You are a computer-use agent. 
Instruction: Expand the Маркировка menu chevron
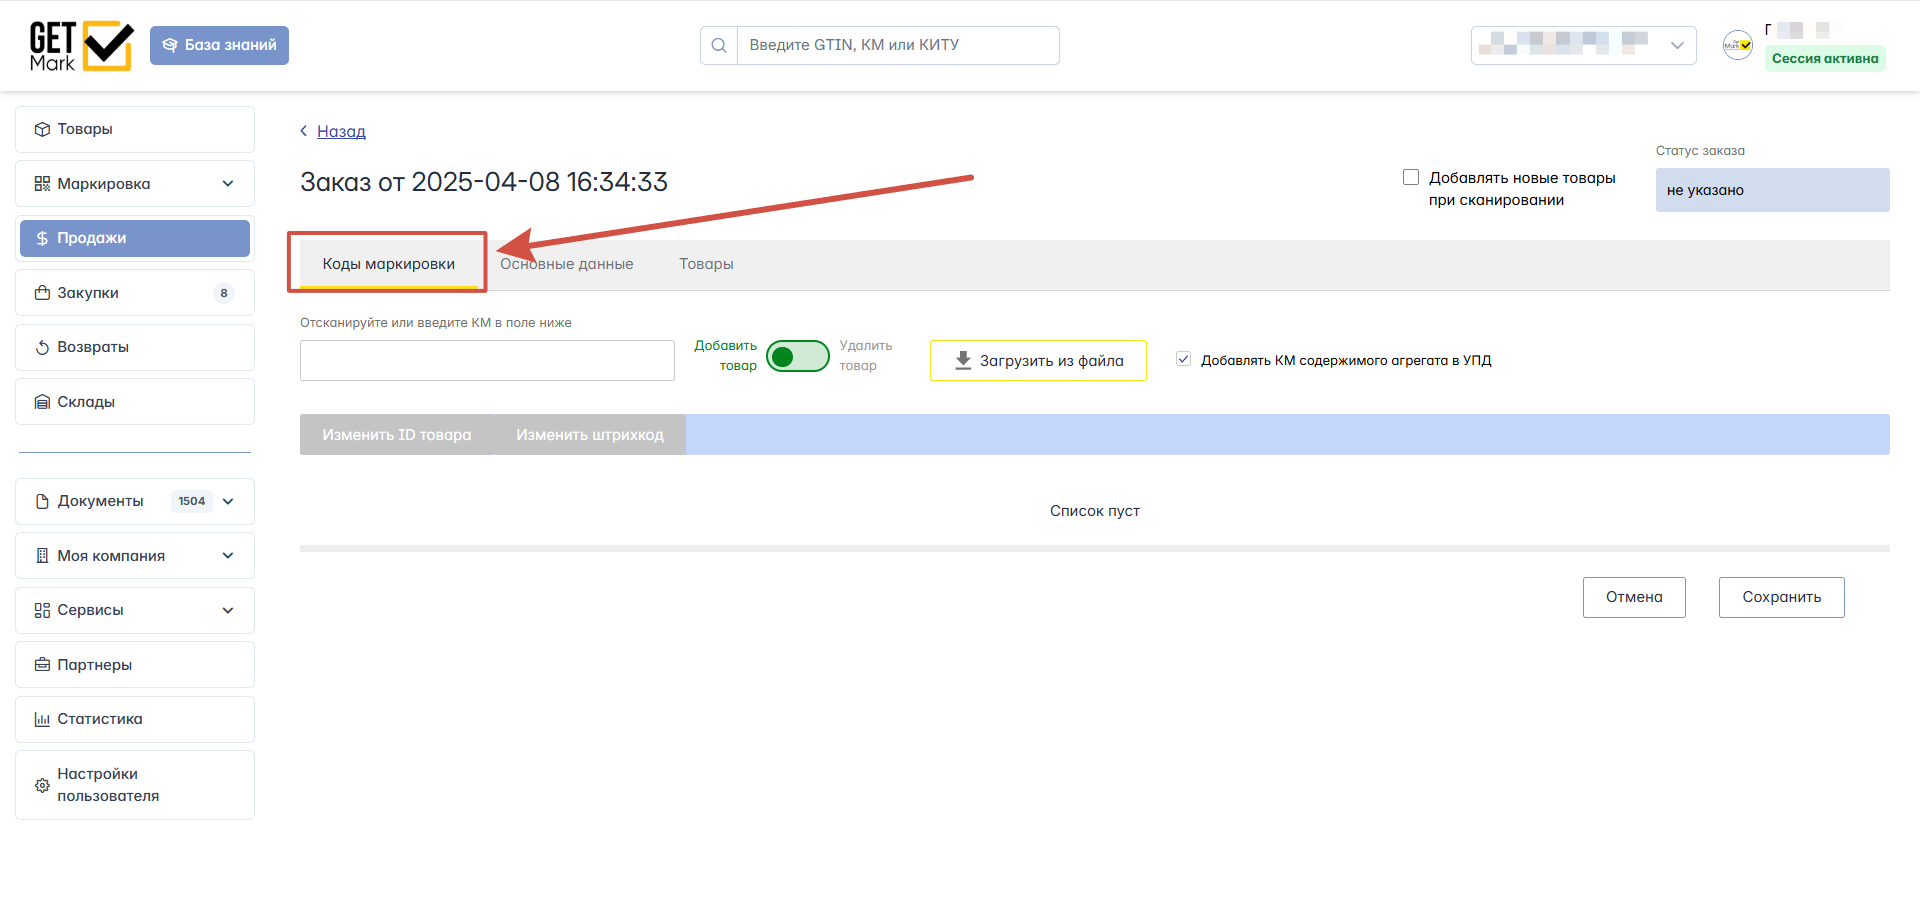pyautogui.click(x=228, y=184)
